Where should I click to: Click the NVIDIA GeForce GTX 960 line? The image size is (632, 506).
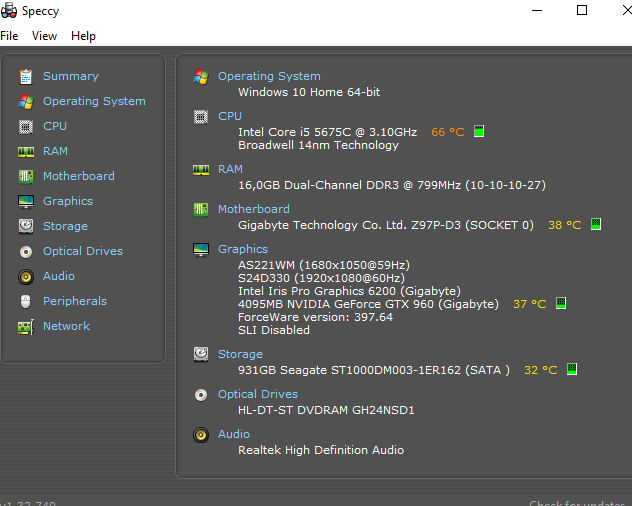pyautogui.click(x=368, y=304)
